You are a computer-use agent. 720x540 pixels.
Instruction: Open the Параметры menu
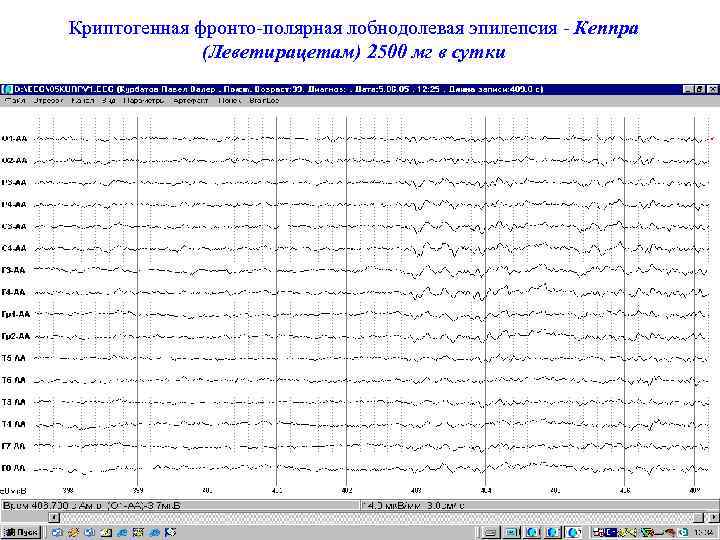(144, 100)
